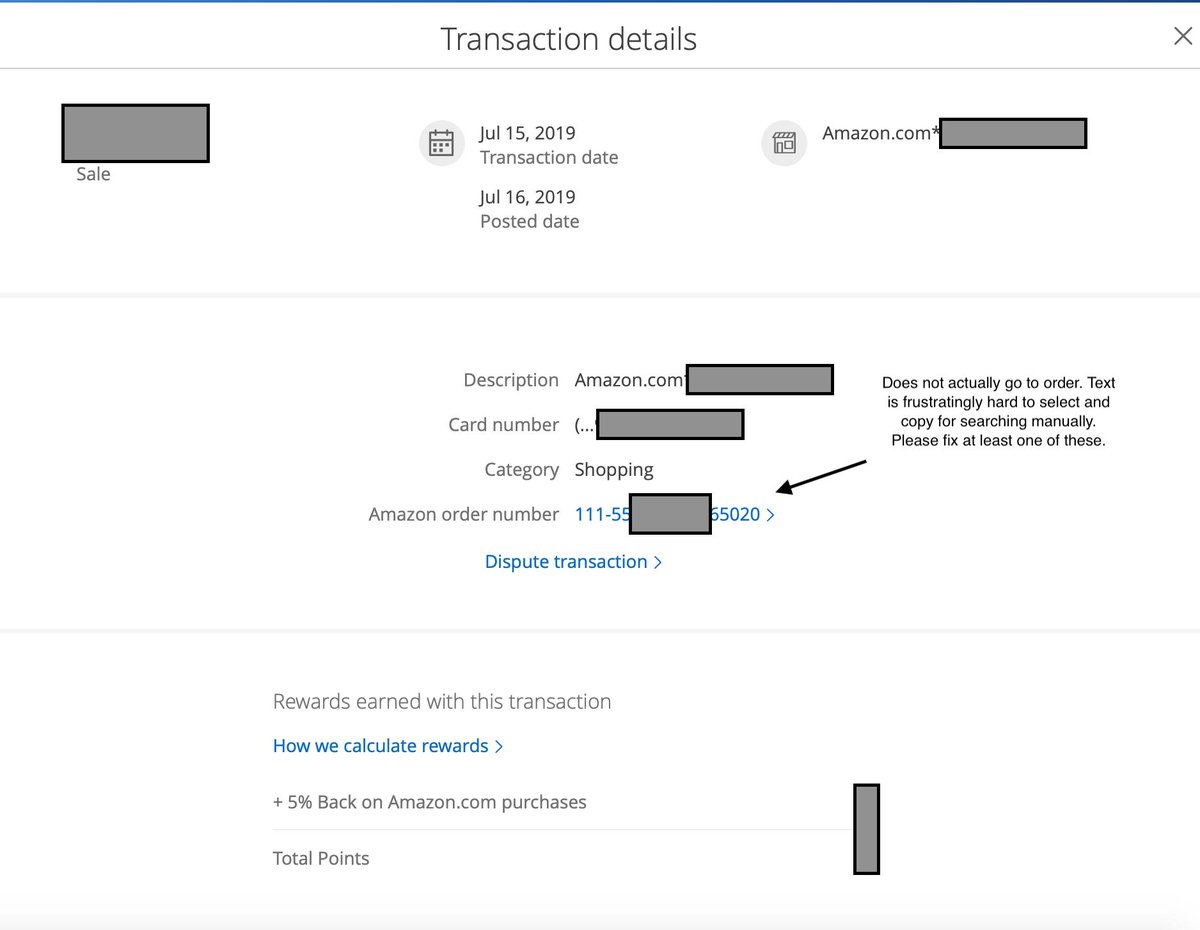Click the Jul 15, 2019 transaction date
The height and width of the screenshot is (930, 1200).
(x=527, y=133)
